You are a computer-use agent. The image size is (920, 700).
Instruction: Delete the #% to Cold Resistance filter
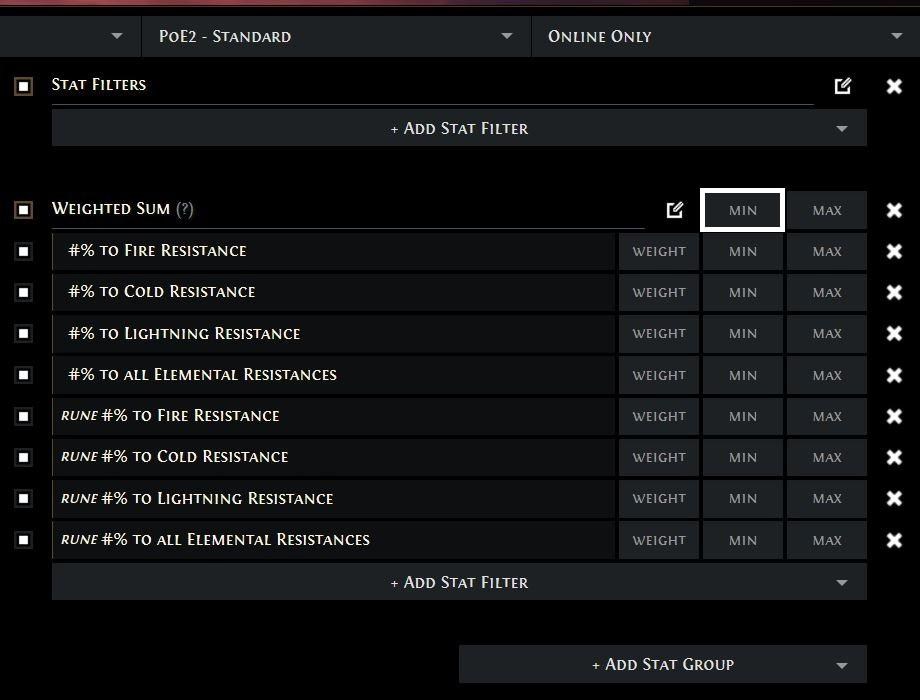[894, 293]
